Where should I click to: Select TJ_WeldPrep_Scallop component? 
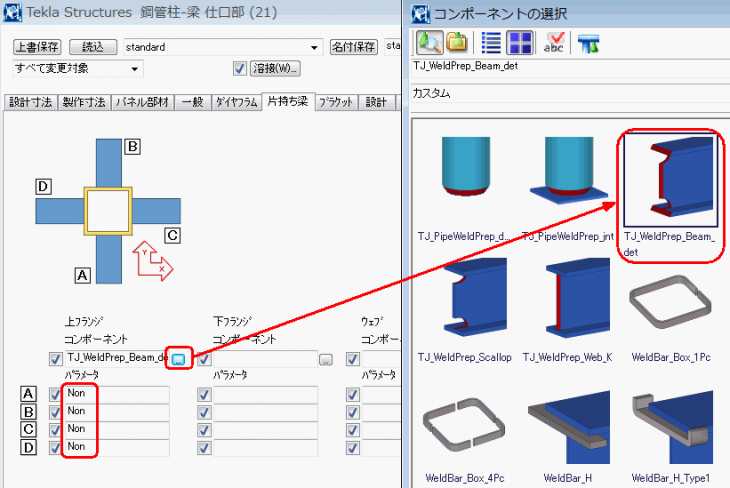475,298
